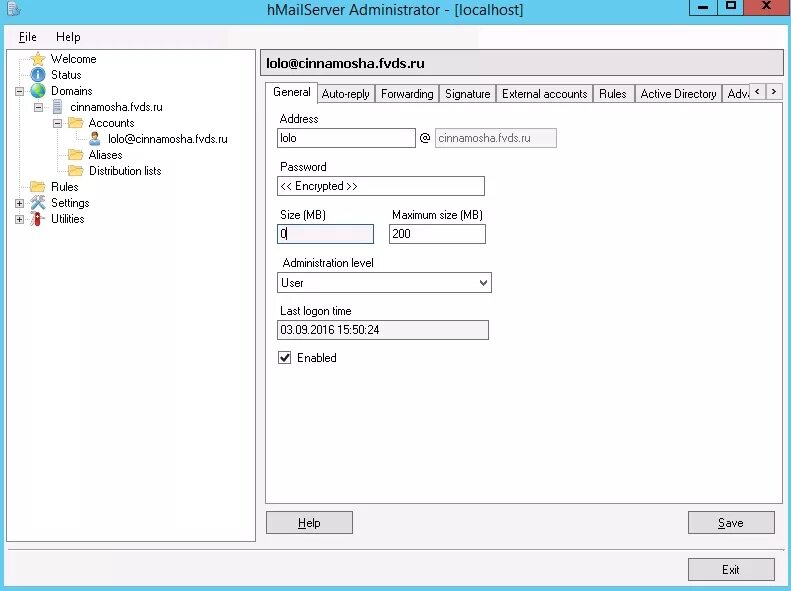Expand the Settings tree node
This screenshot has height=591, width=791.
pos(19,203)
